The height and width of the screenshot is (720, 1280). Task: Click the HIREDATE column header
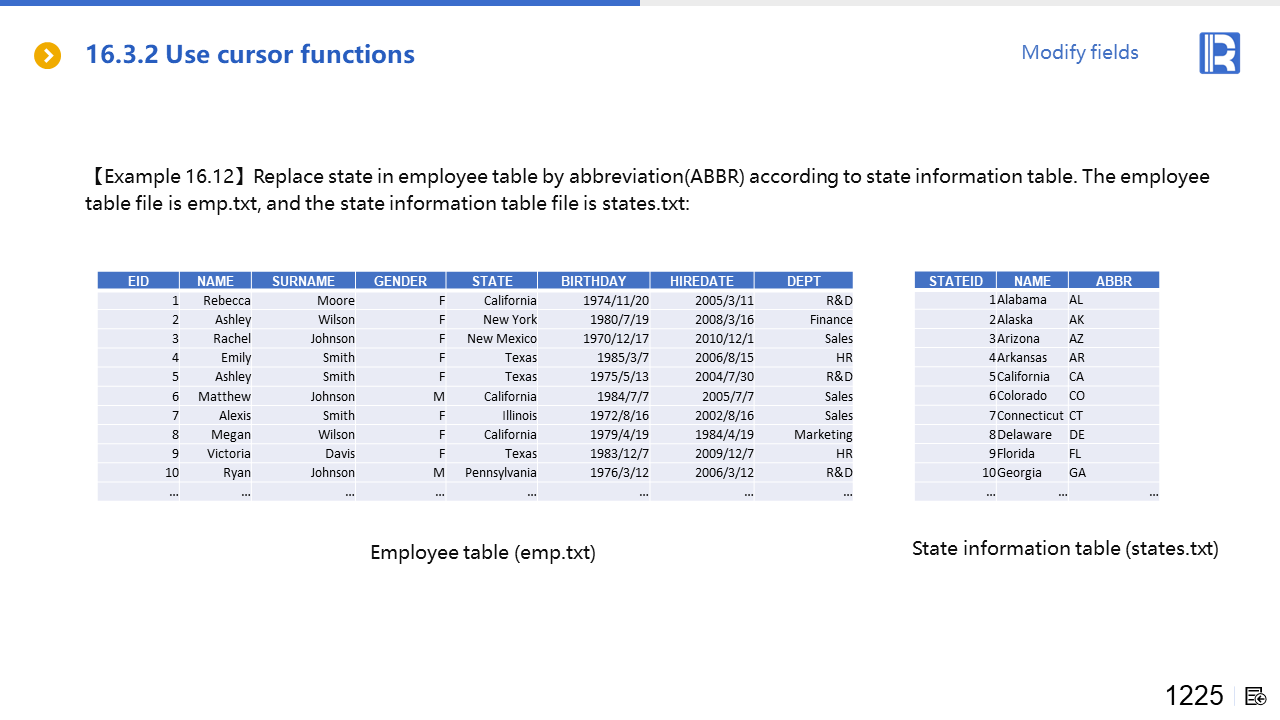[702, 281]
